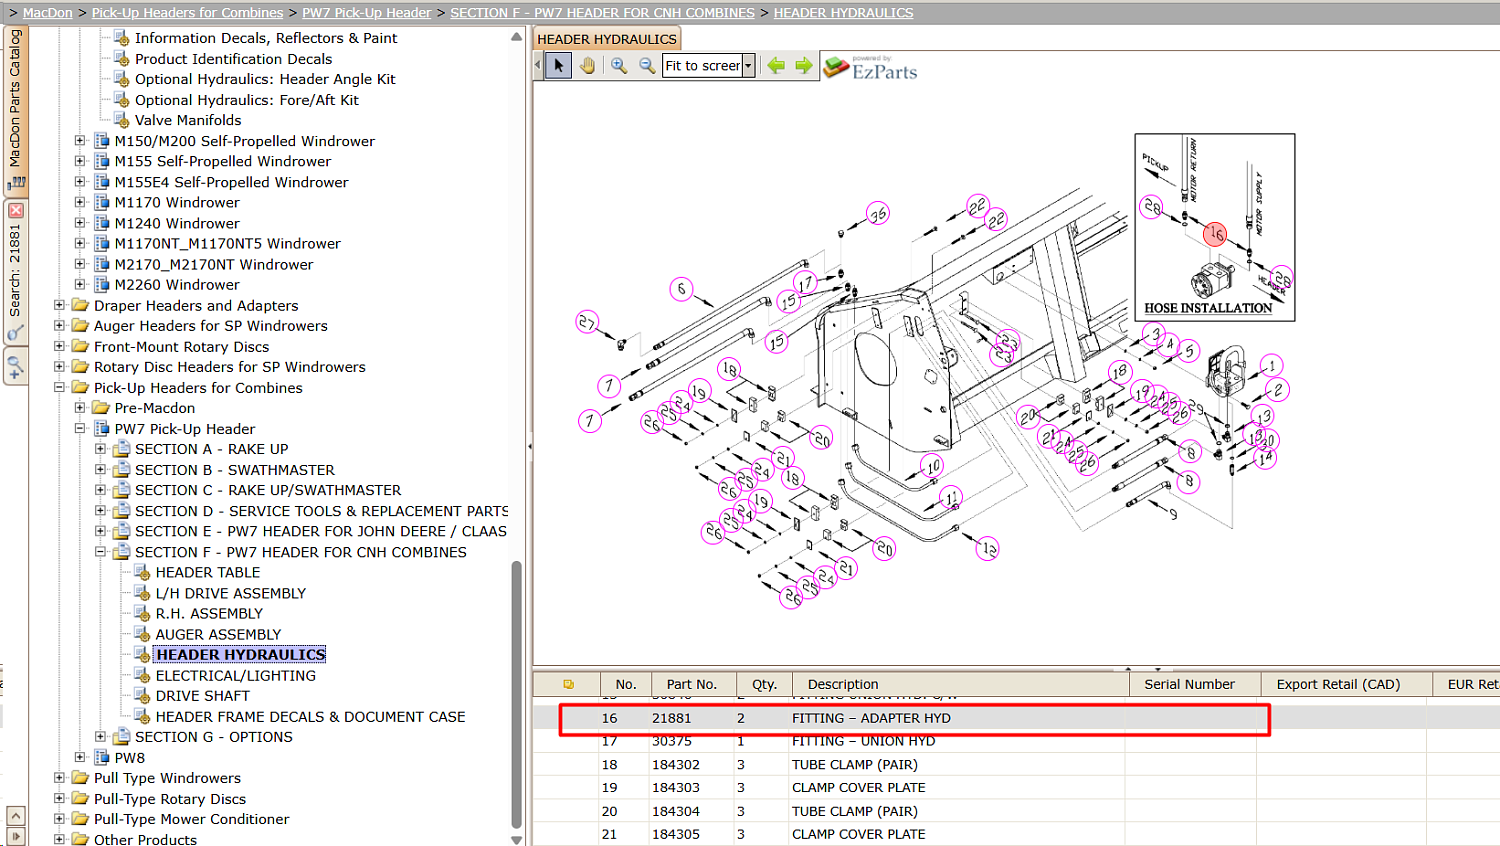1500x846 pixels.
Task: Expand Draper Headers and Adapters folder
Action: (59, 305)
